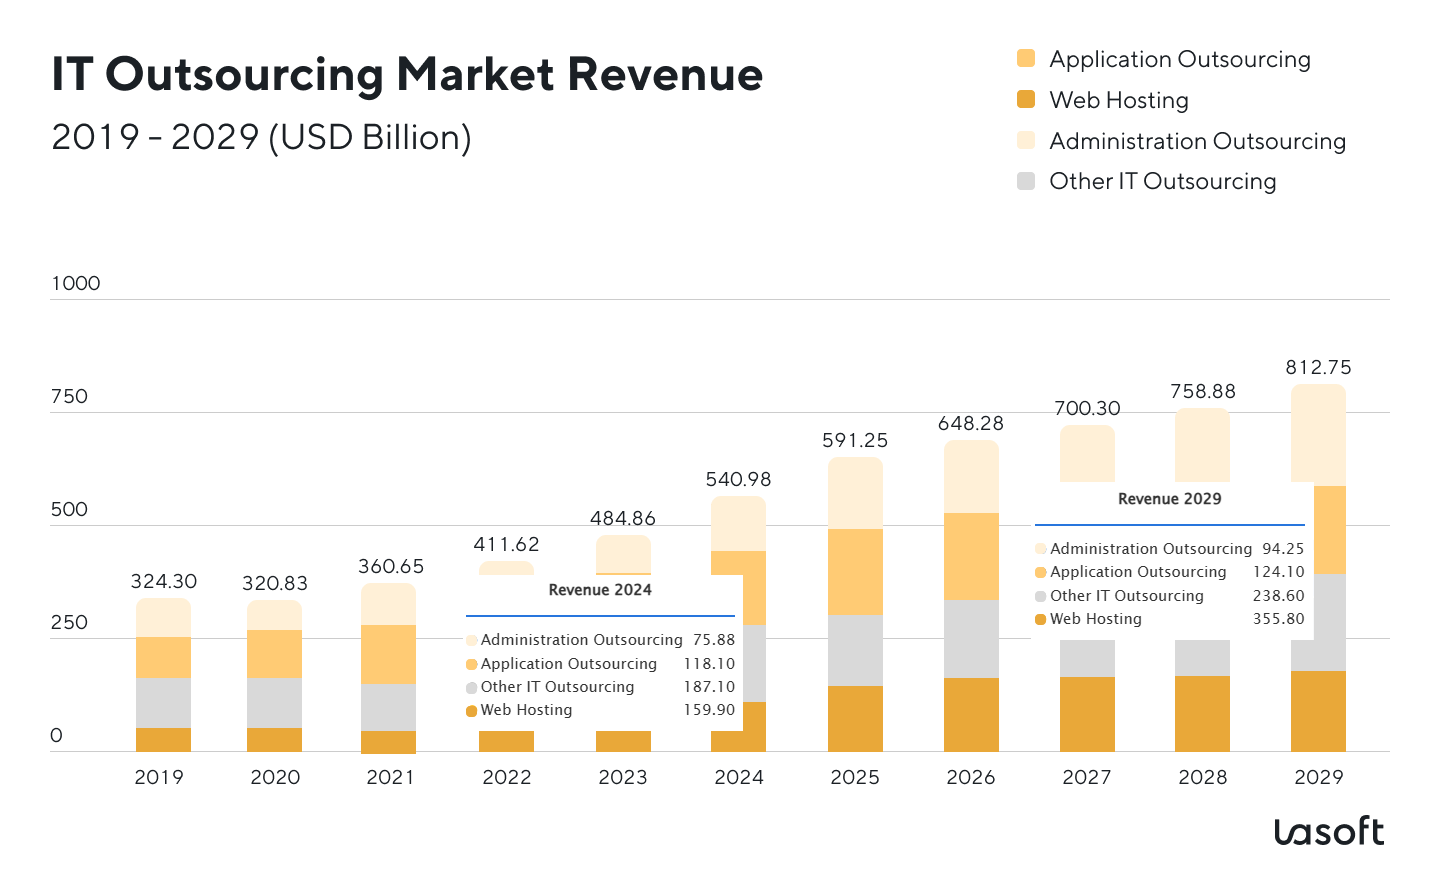Select the Web Hosting legend swatch
The height and width of the screenshot is (888, 1440).
click(1026, 99)
